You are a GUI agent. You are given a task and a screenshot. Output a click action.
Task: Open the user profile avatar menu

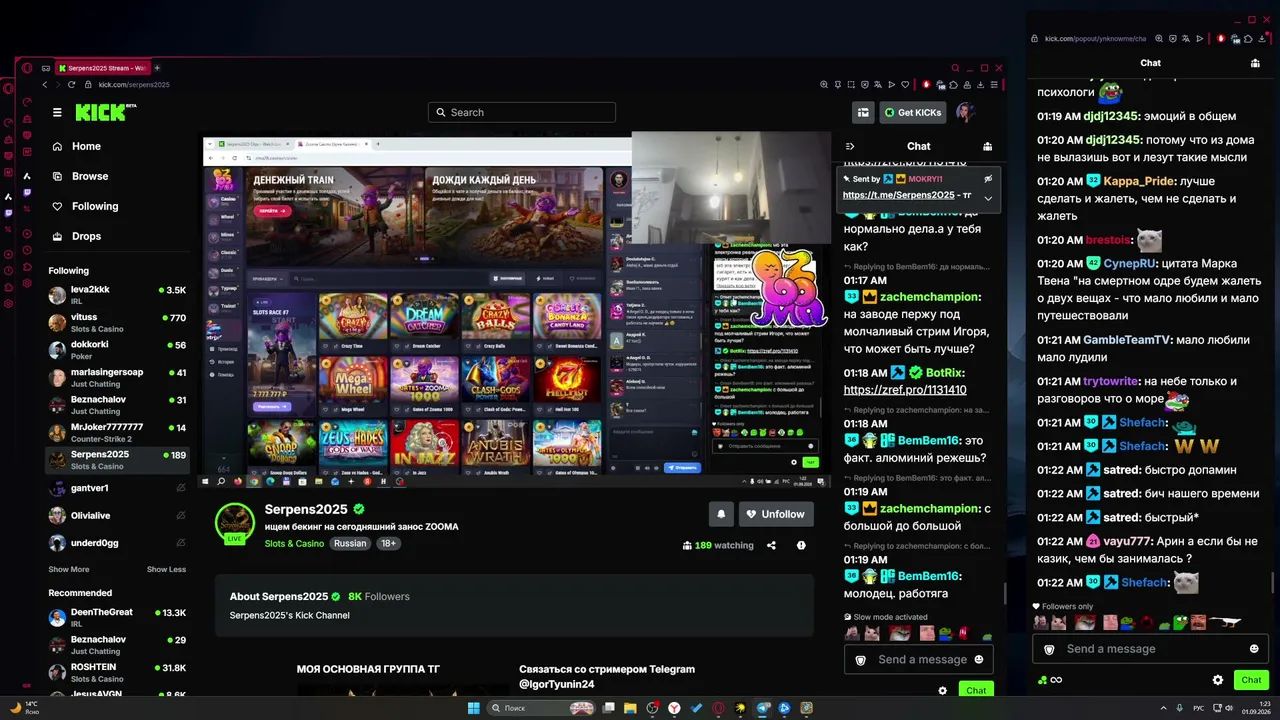point(965,112)
